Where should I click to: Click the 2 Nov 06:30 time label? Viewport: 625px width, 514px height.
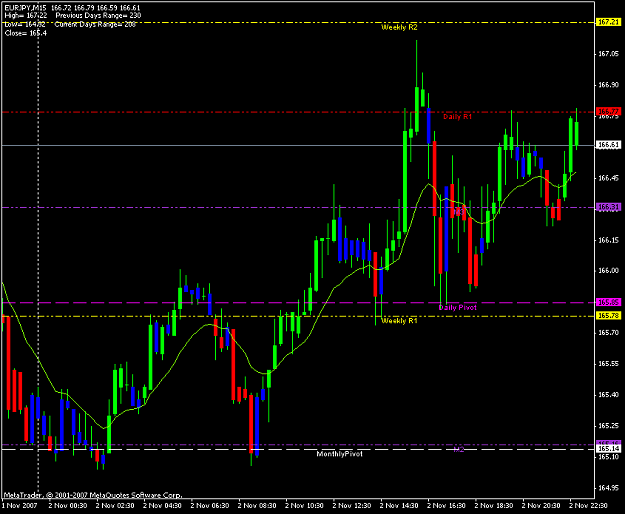coord(210,506)
